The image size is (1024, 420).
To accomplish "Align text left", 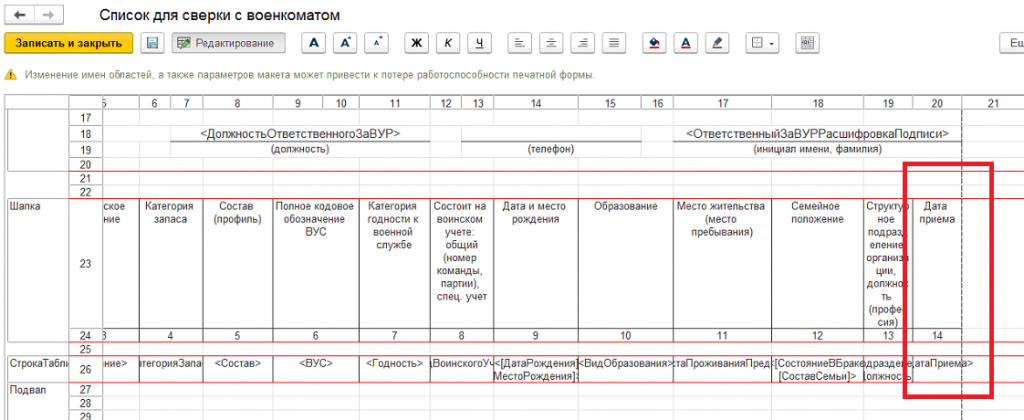I will (x=520, y=43).
